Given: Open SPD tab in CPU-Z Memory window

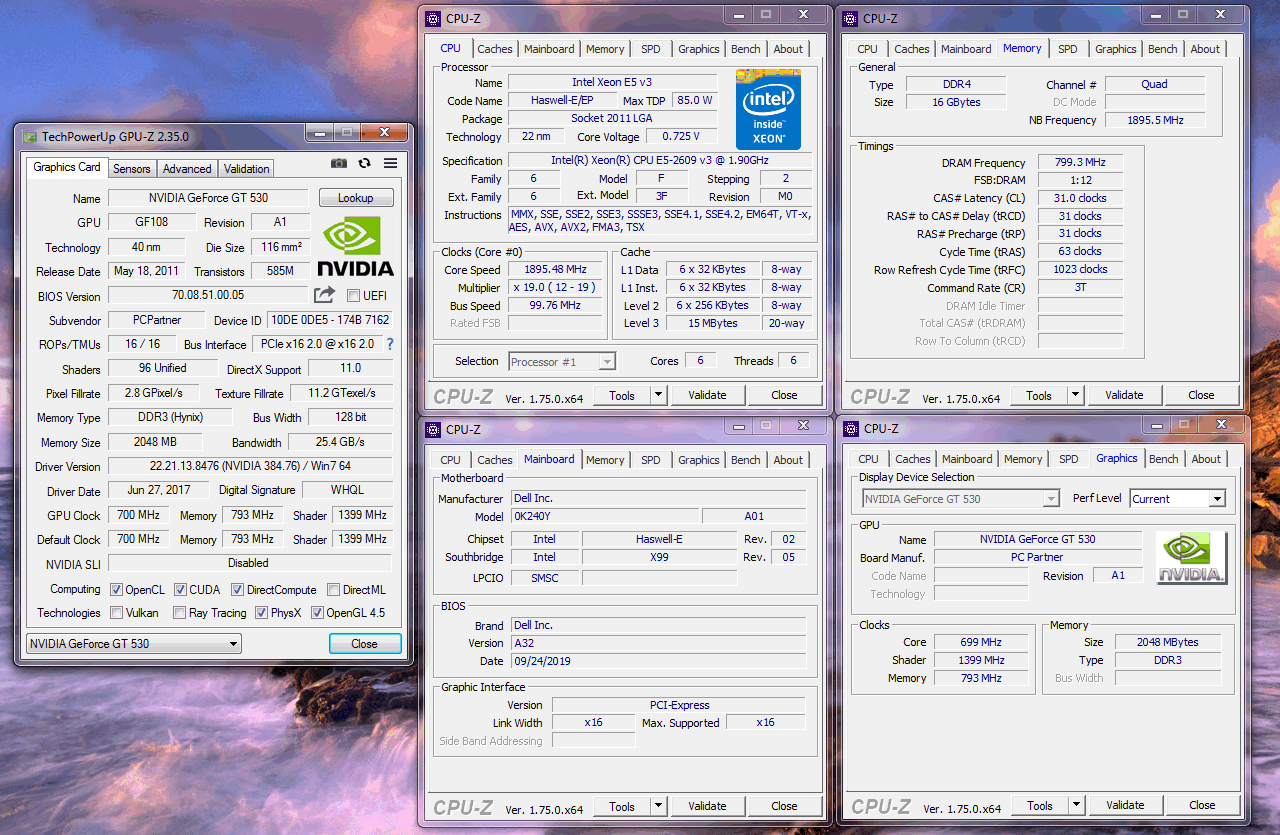Looking at the screenshot, I should tap(1068, 49).
